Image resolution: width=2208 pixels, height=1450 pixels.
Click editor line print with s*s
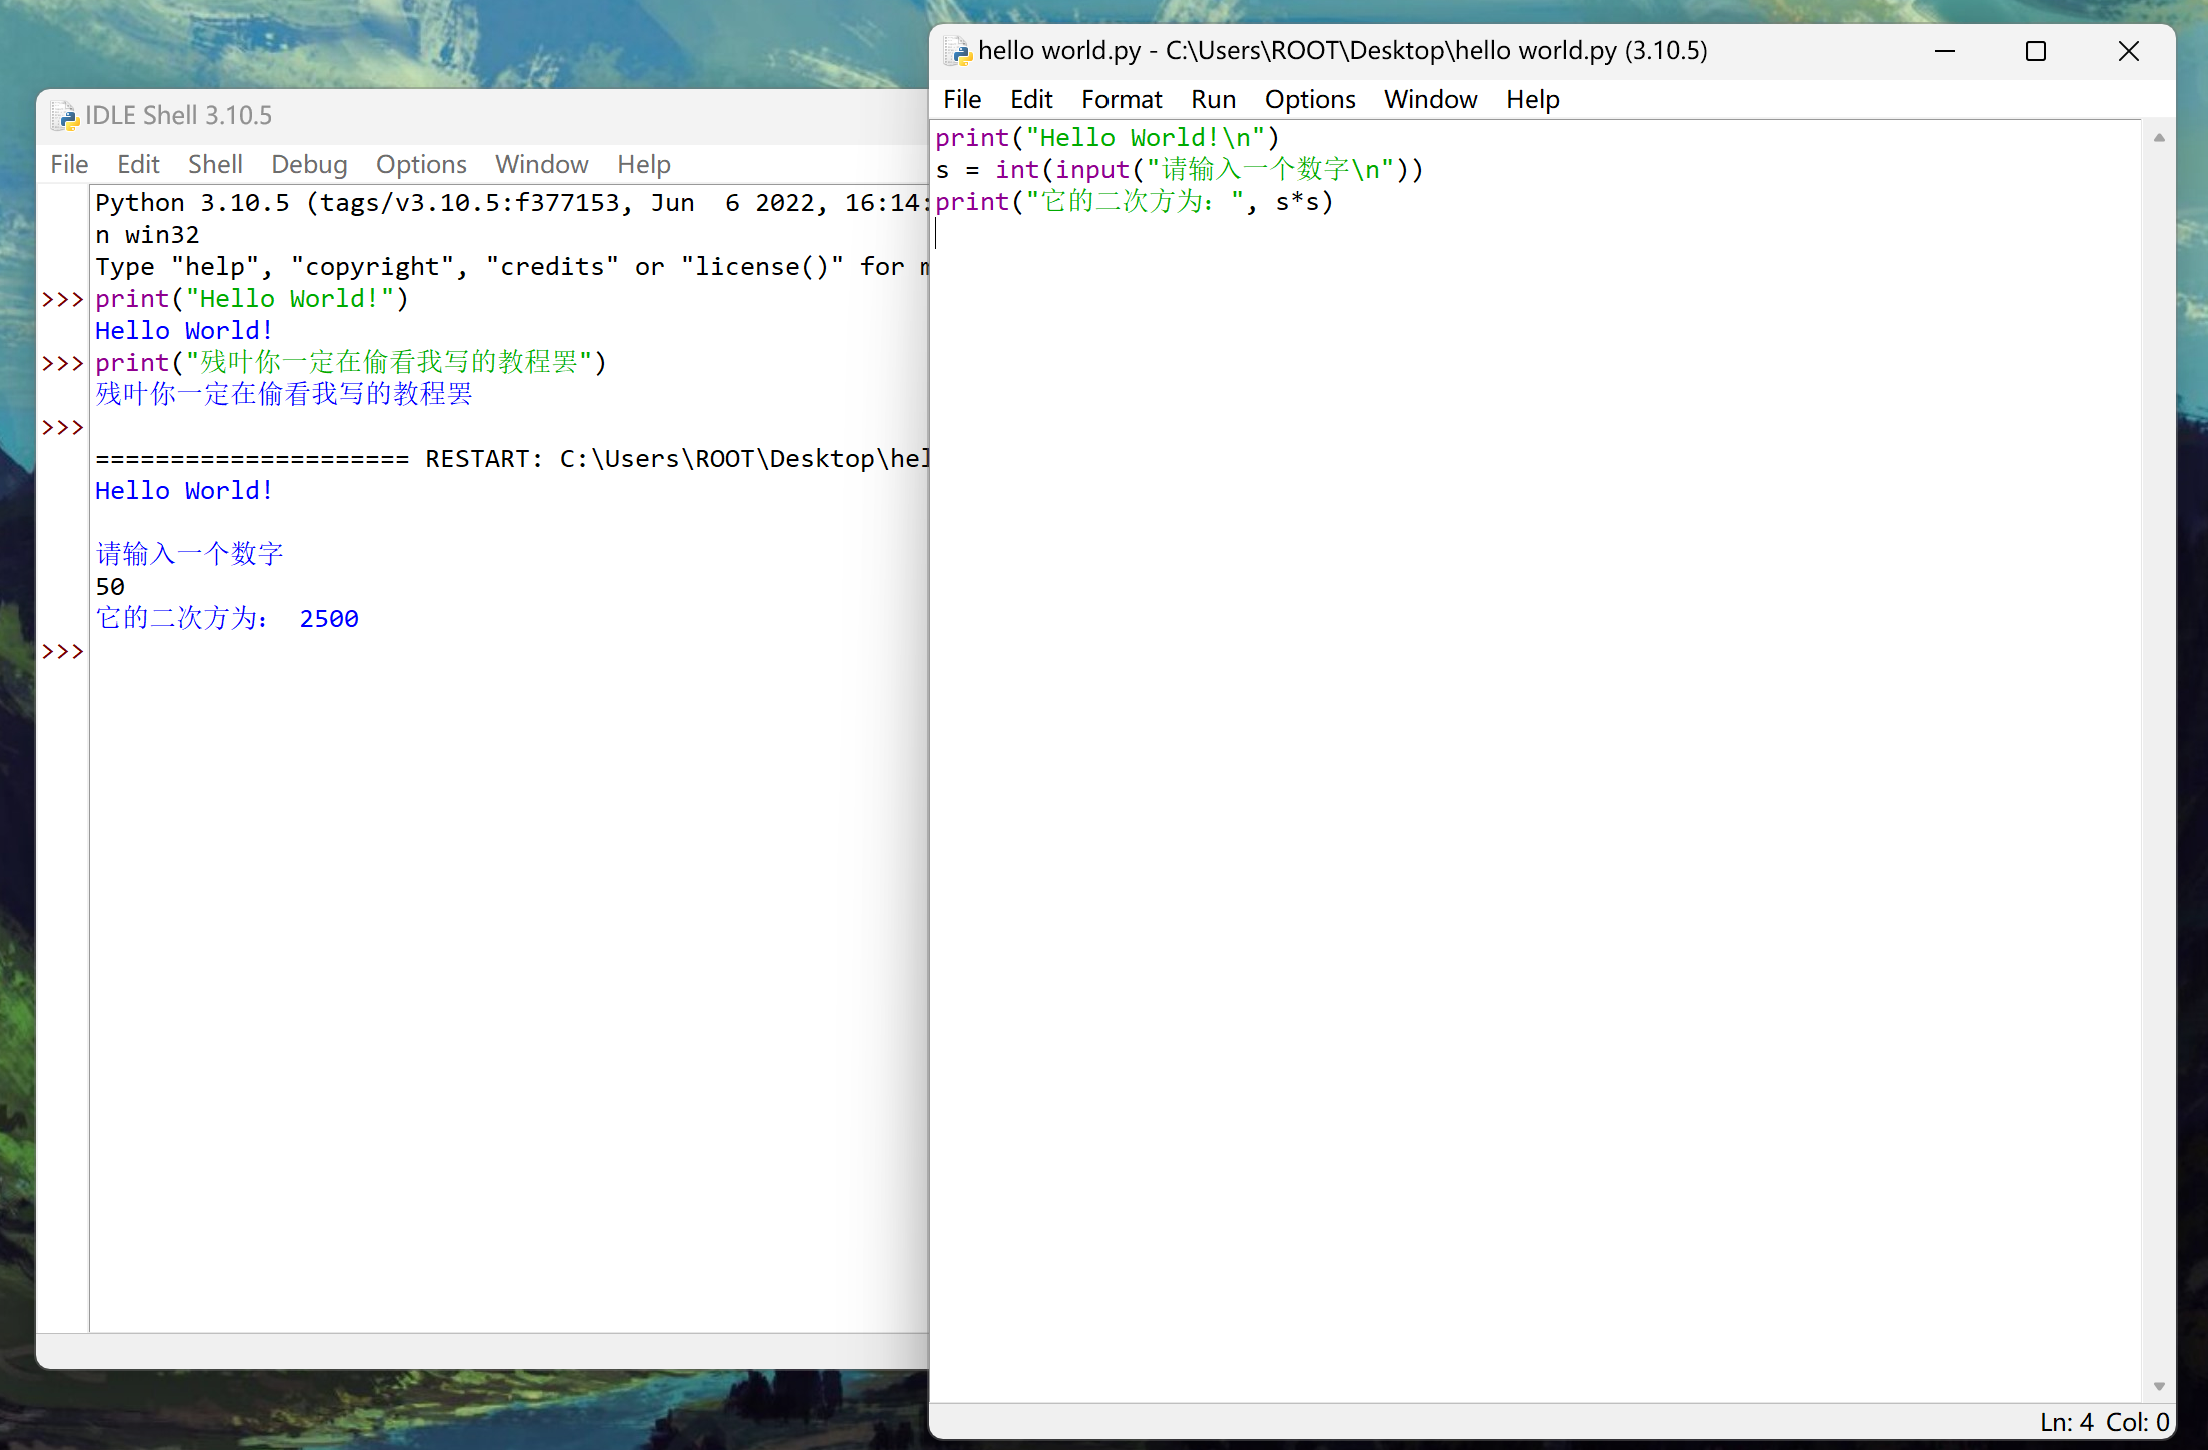point(1134,202)
